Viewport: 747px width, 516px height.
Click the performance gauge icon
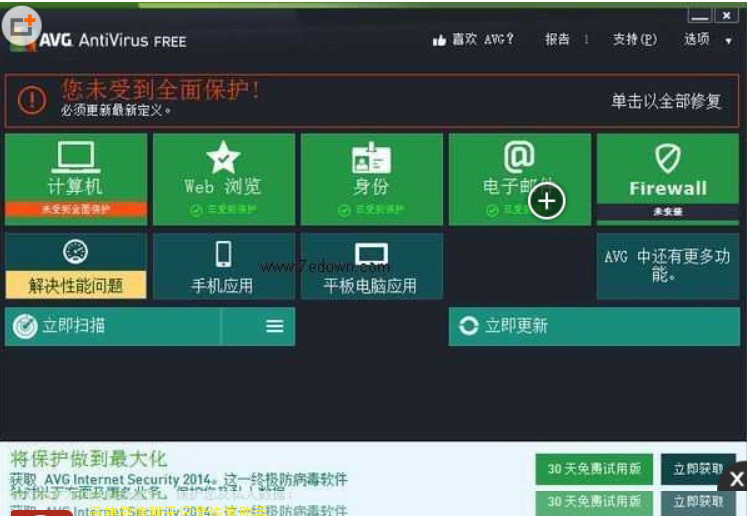click(75, 252)
